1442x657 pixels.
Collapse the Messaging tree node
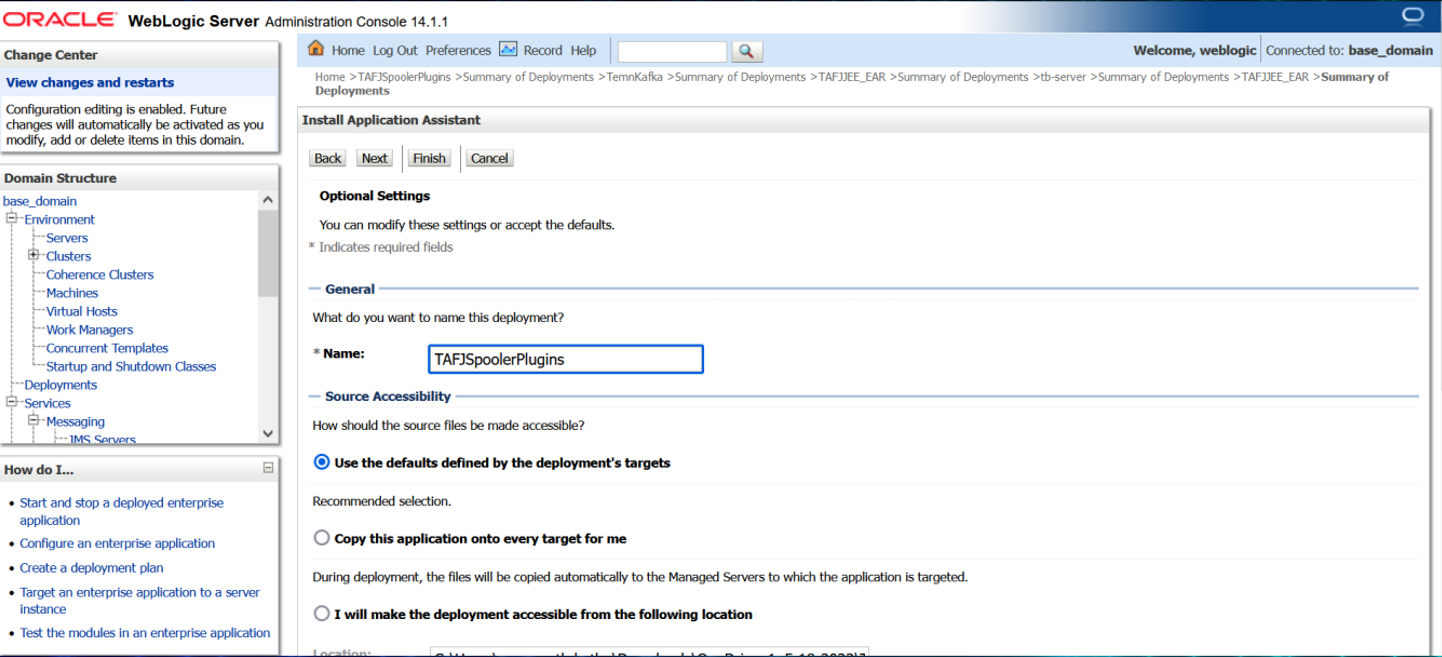click(x=33, y=421)
